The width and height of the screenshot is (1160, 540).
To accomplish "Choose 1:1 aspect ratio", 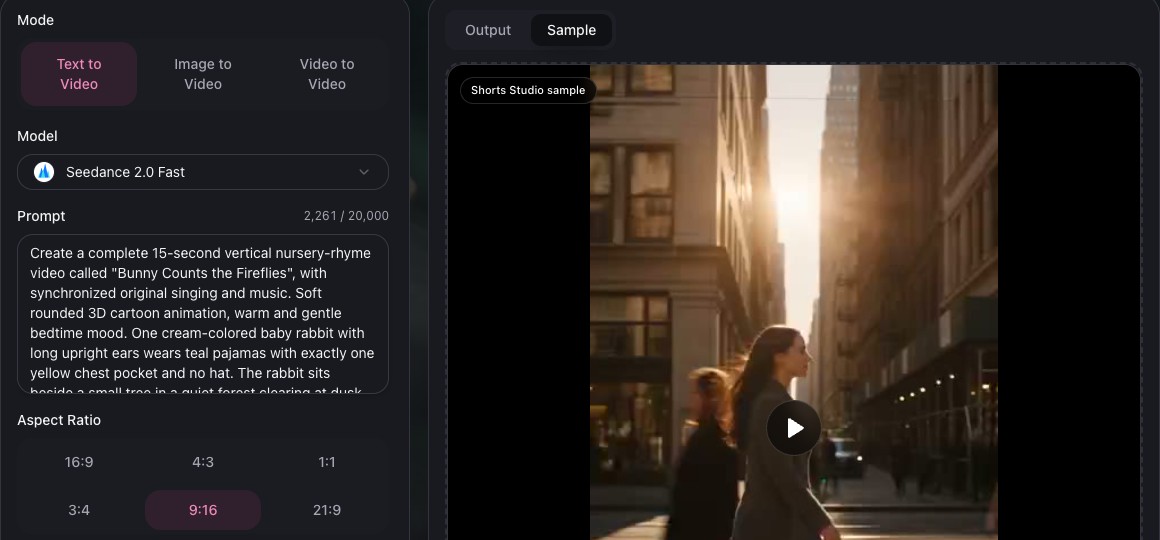I will [326, 462].
